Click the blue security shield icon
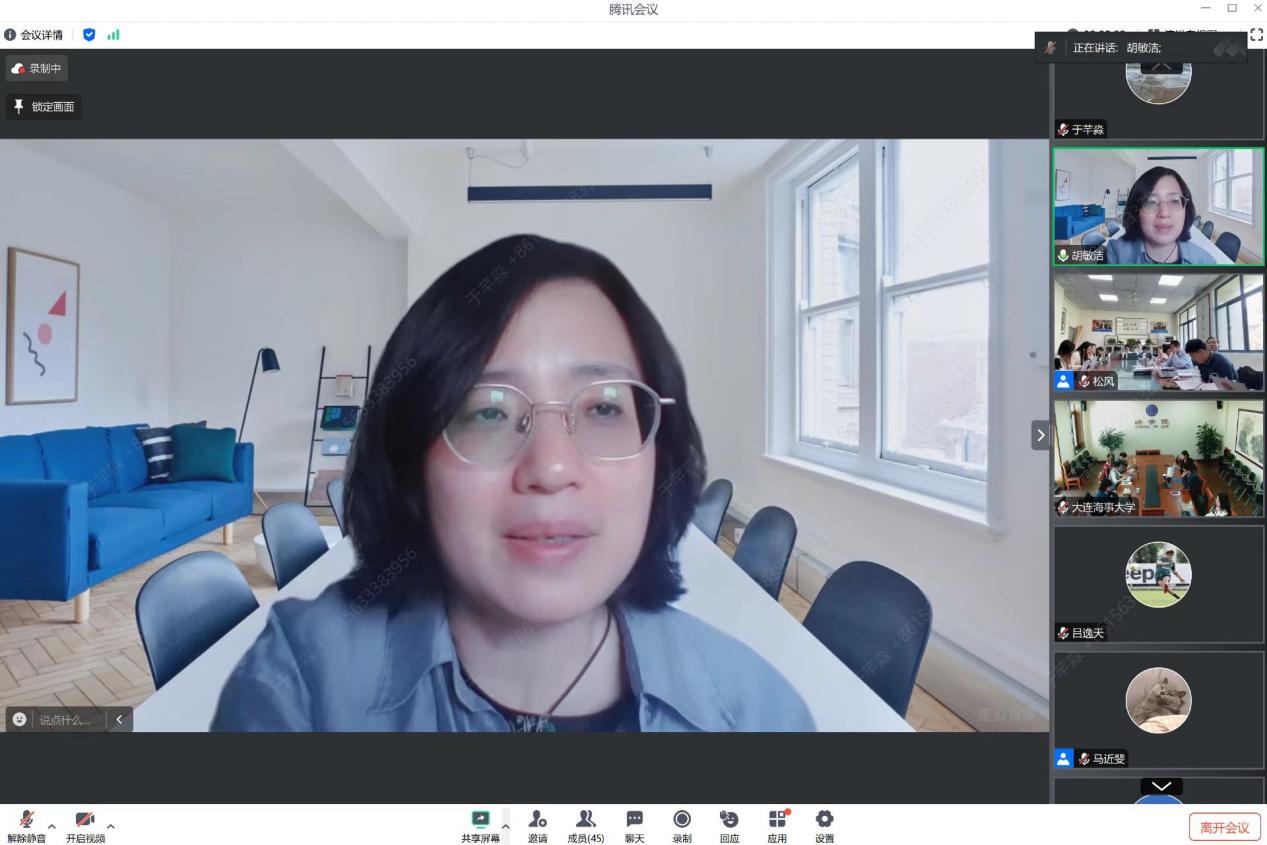This screenshot has height=845, width=1267. [x=89, y=35]
